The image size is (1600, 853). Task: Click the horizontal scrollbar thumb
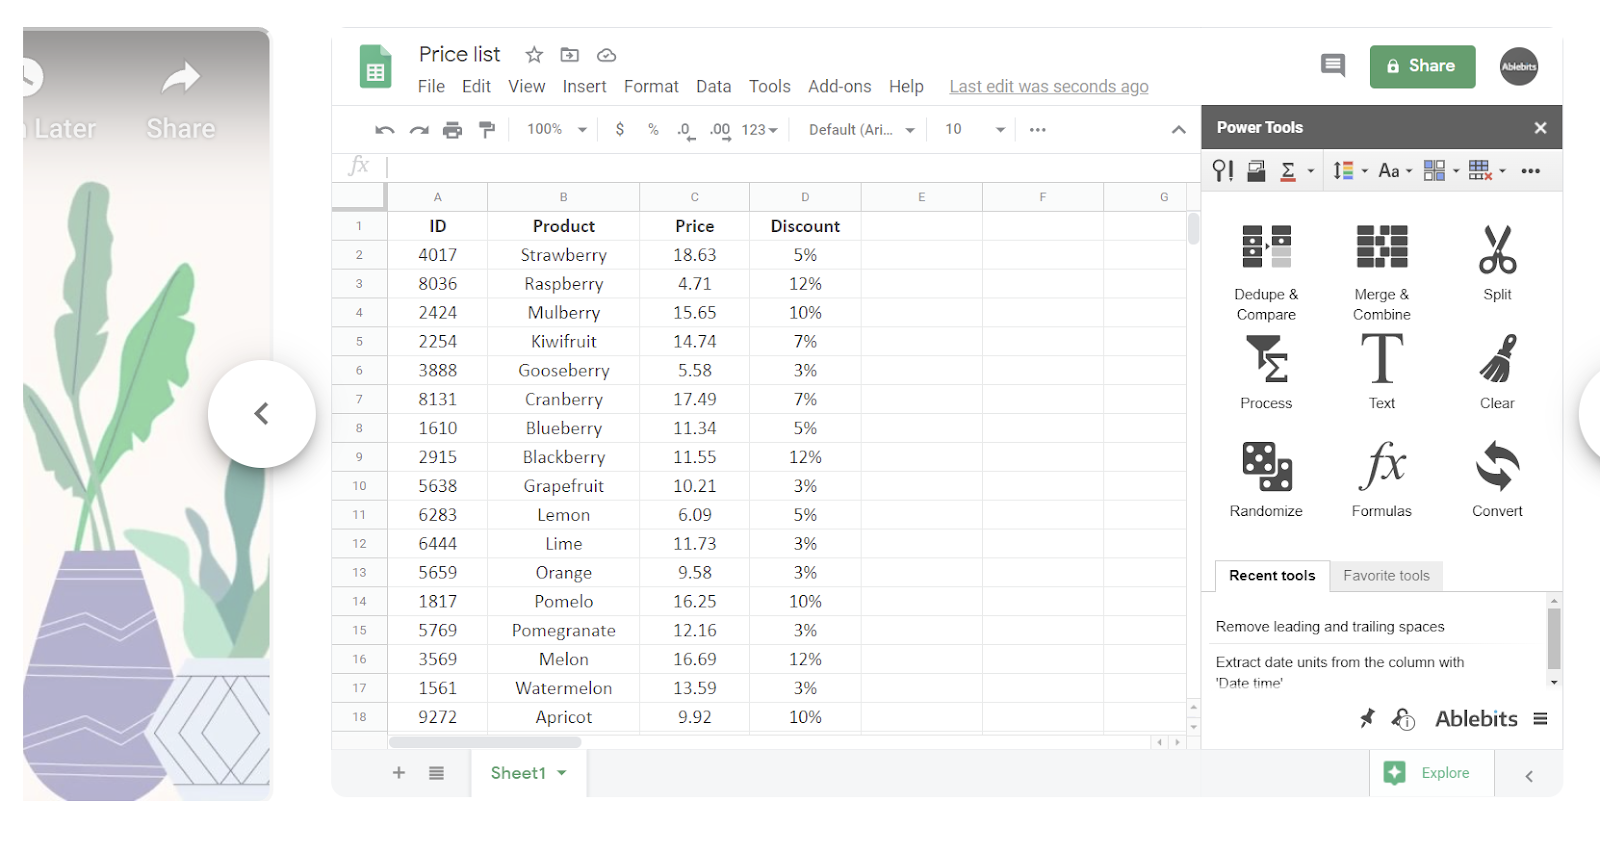(x=485, y=742)
